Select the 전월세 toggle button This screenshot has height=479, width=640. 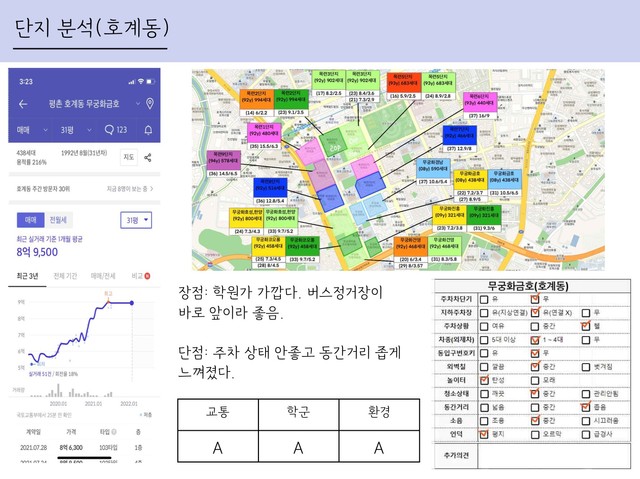point(58,220)
